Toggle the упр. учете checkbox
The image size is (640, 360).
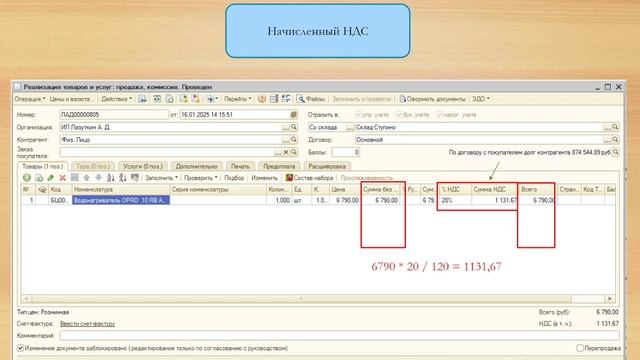click(x=358, y=115)
